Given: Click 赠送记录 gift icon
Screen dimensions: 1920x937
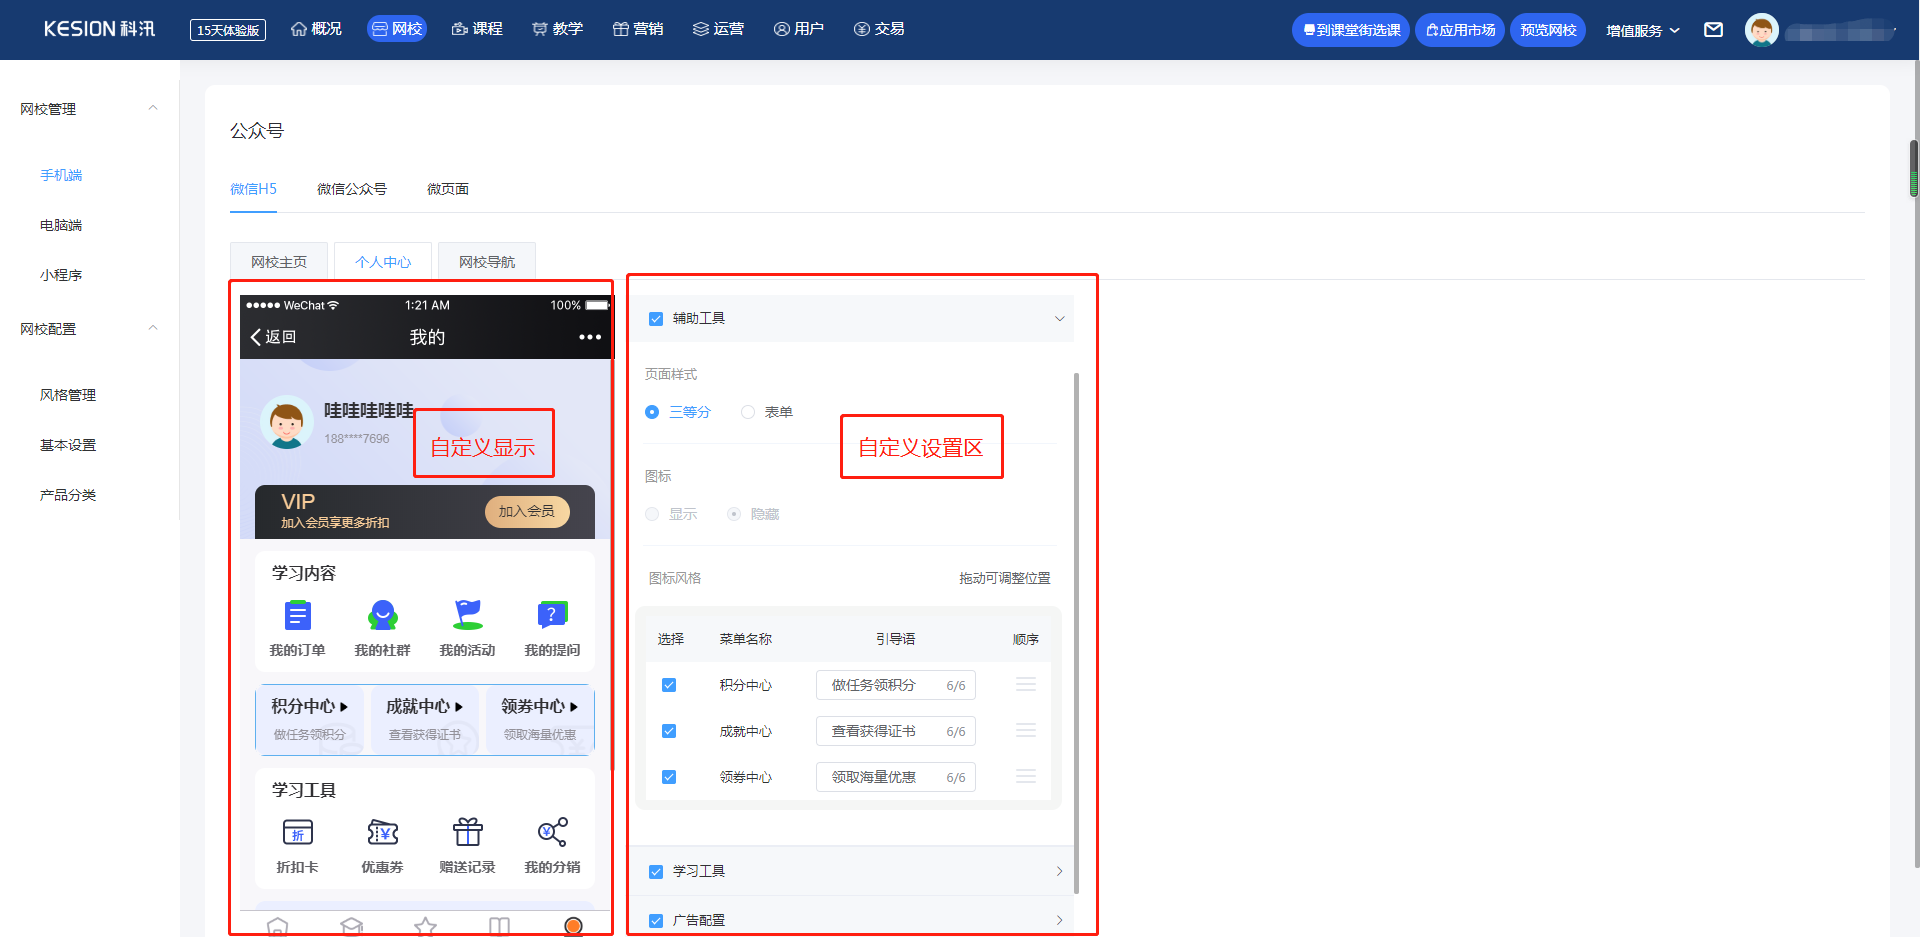Looking at the screenshot, I should 467,832.
